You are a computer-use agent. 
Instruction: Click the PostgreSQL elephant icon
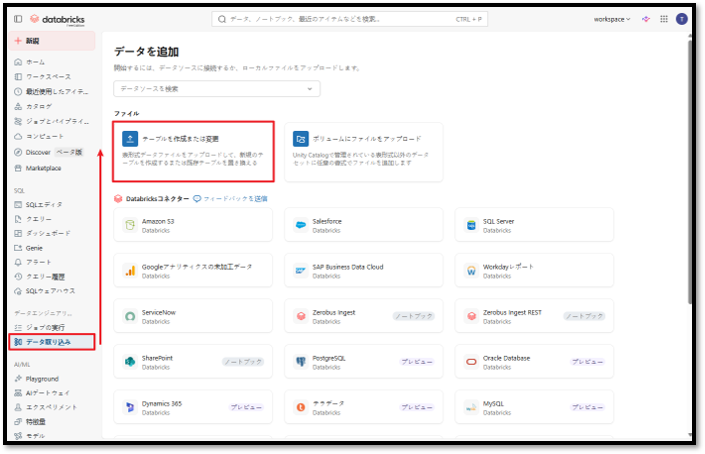click(300, 361)
